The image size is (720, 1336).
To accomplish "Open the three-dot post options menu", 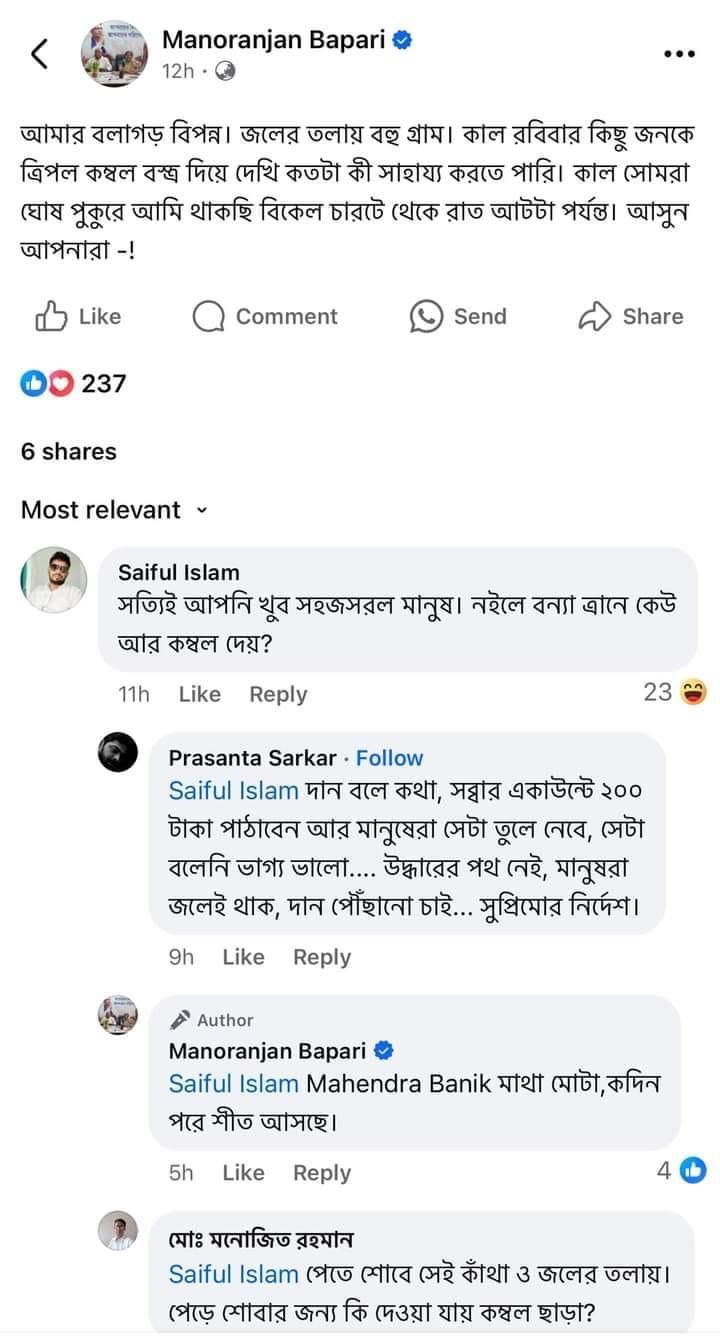I will tap(679, 54).
